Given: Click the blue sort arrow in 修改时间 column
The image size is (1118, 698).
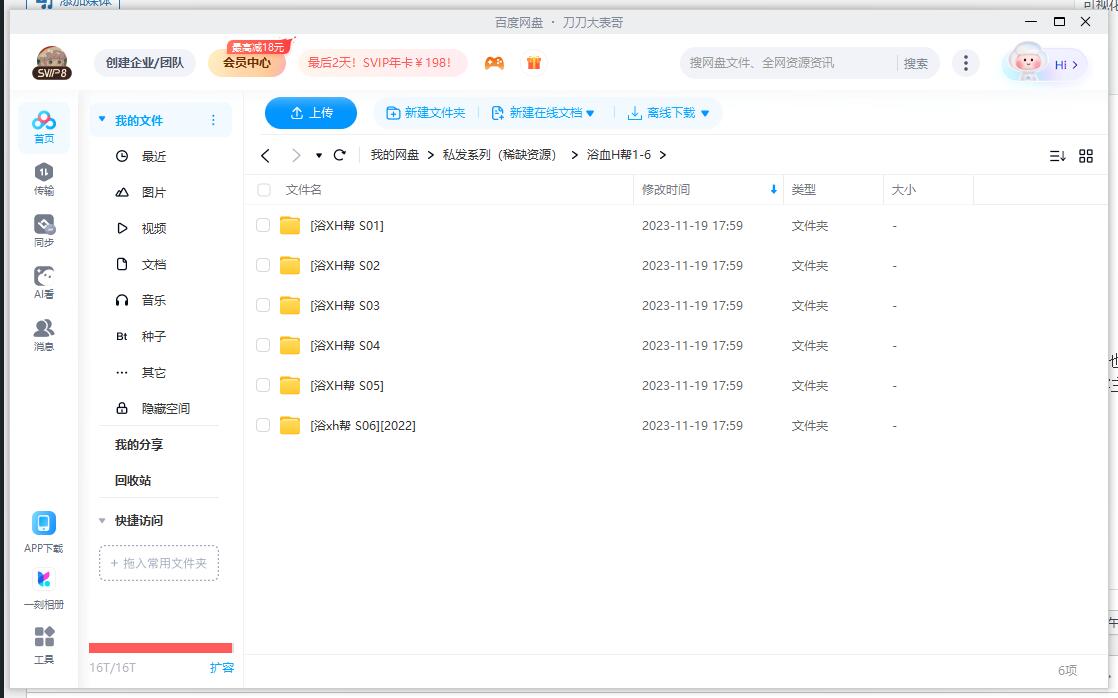Looking at the screenshot, I should (774, 190).
